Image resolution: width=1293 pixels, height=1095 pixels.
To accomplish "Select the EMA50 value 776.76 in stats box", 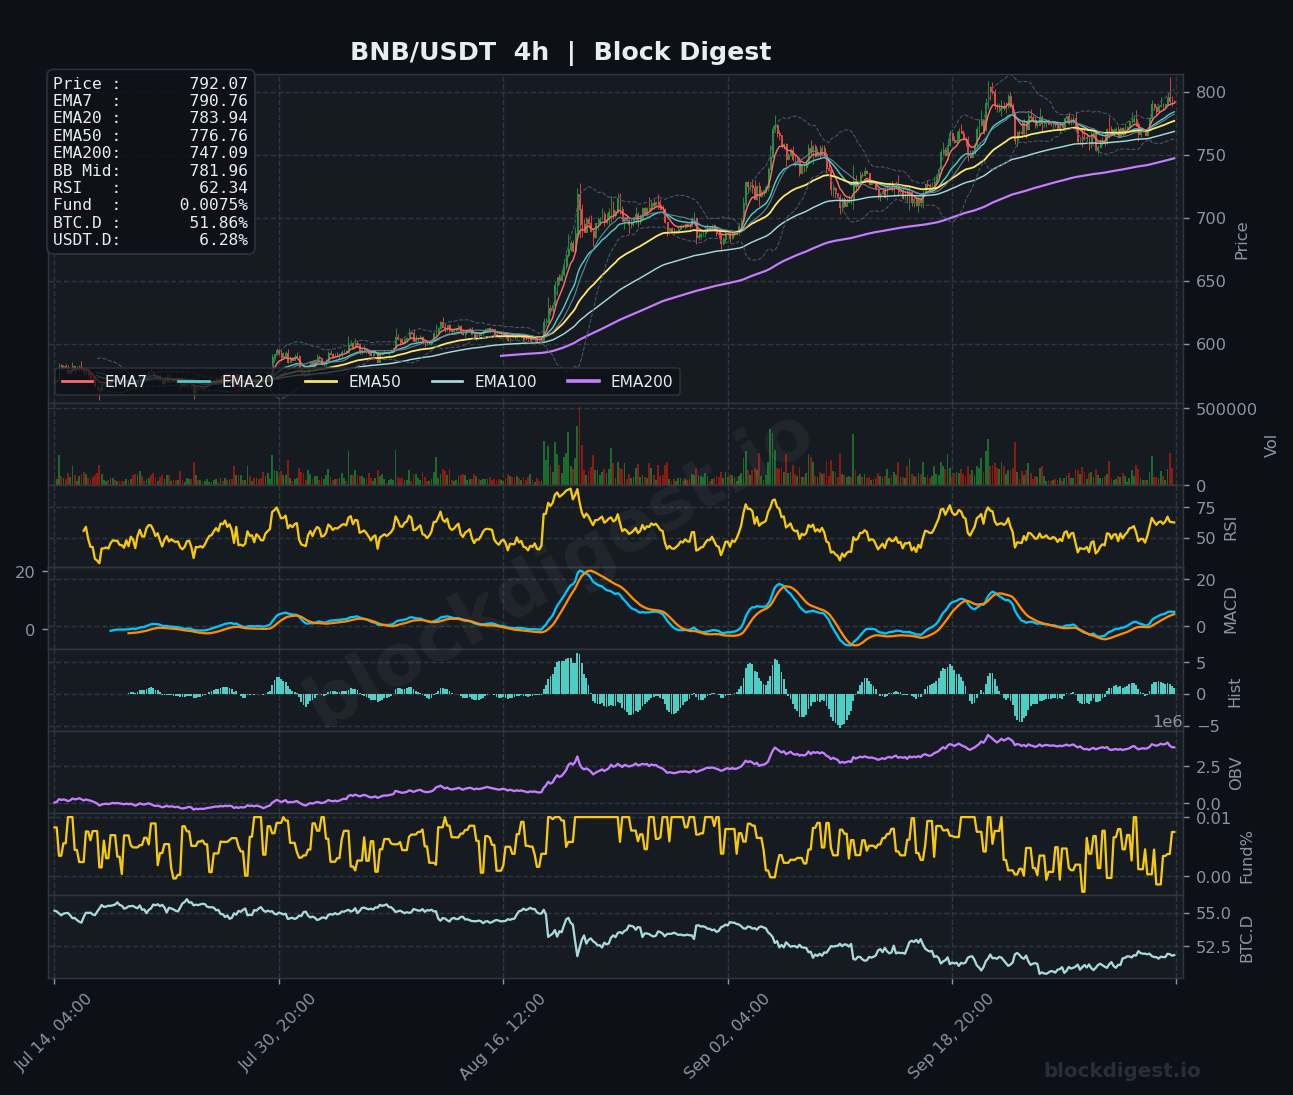I will 218,136.
